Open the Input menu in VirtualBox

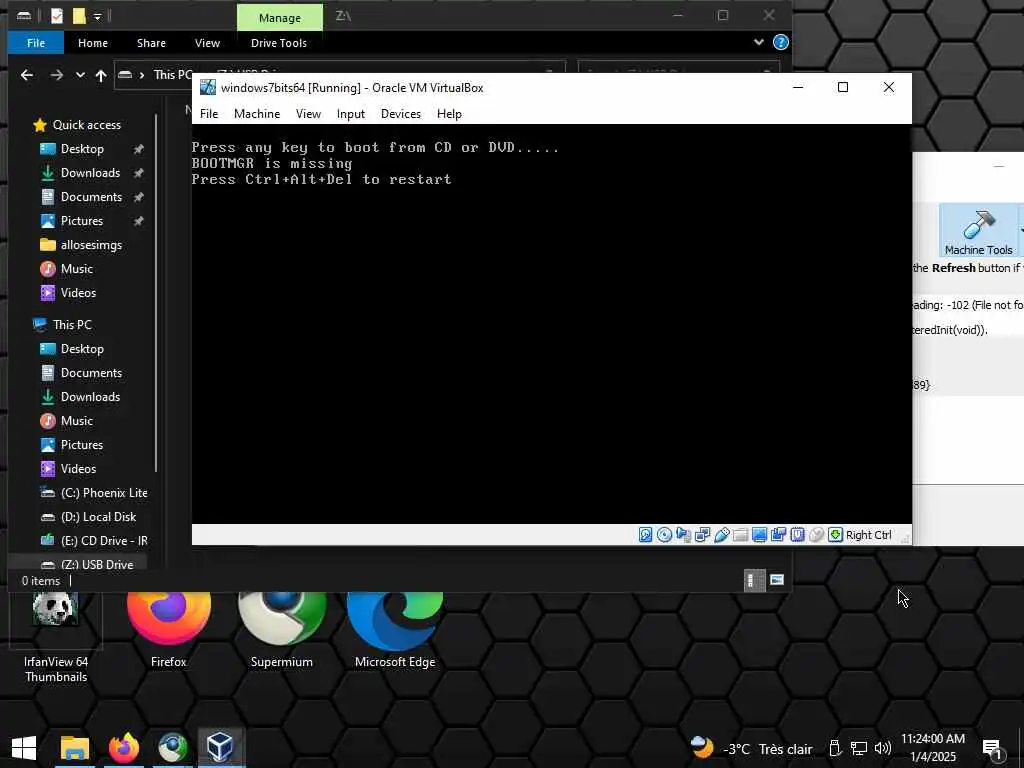click(x=351, y=114)
